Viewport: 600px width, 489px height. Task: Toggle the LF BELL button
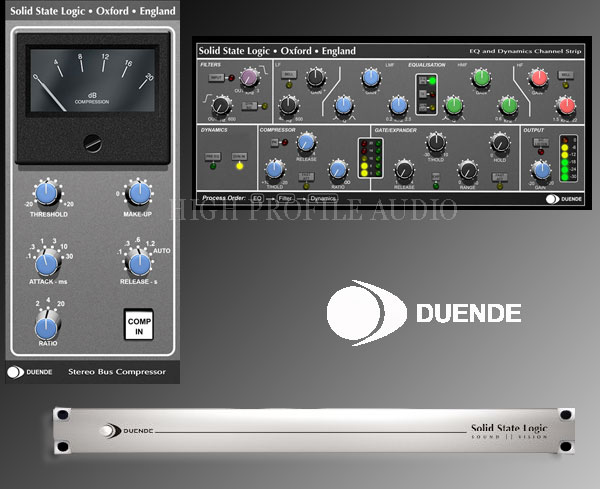289,74
